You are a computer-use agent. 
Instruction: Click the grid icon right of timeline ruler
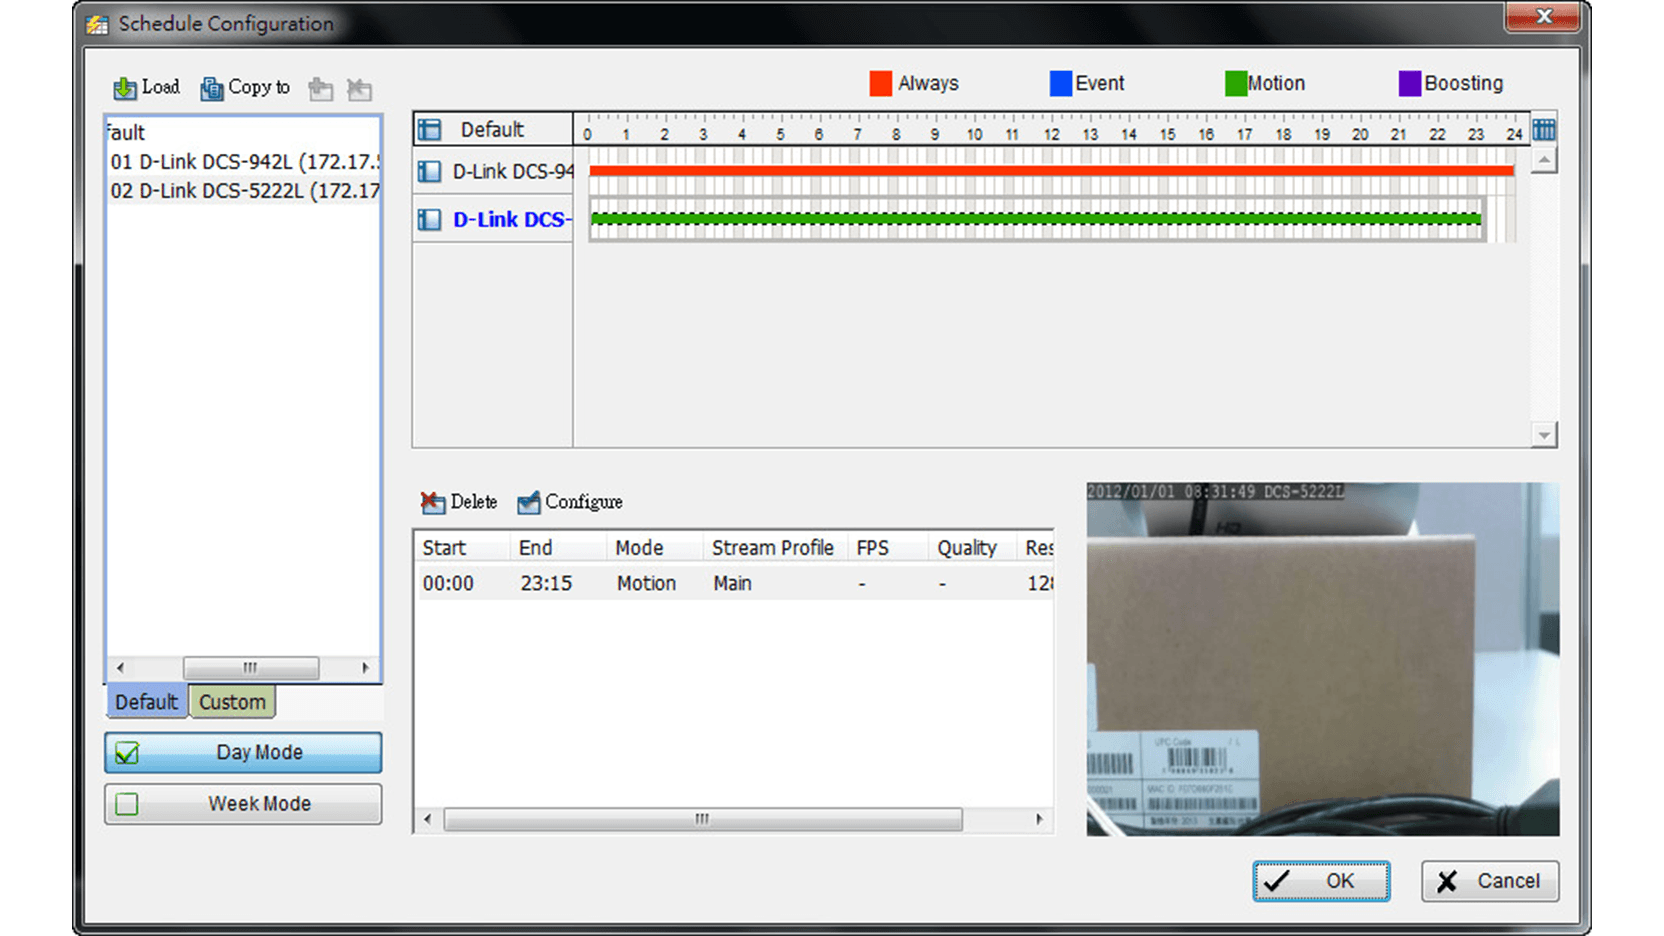1544,130
